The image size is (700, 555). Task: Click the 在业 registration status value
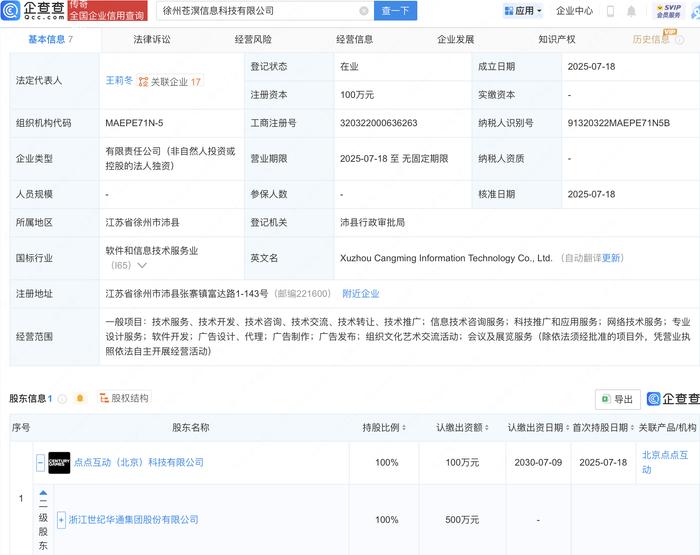point(349,67)
